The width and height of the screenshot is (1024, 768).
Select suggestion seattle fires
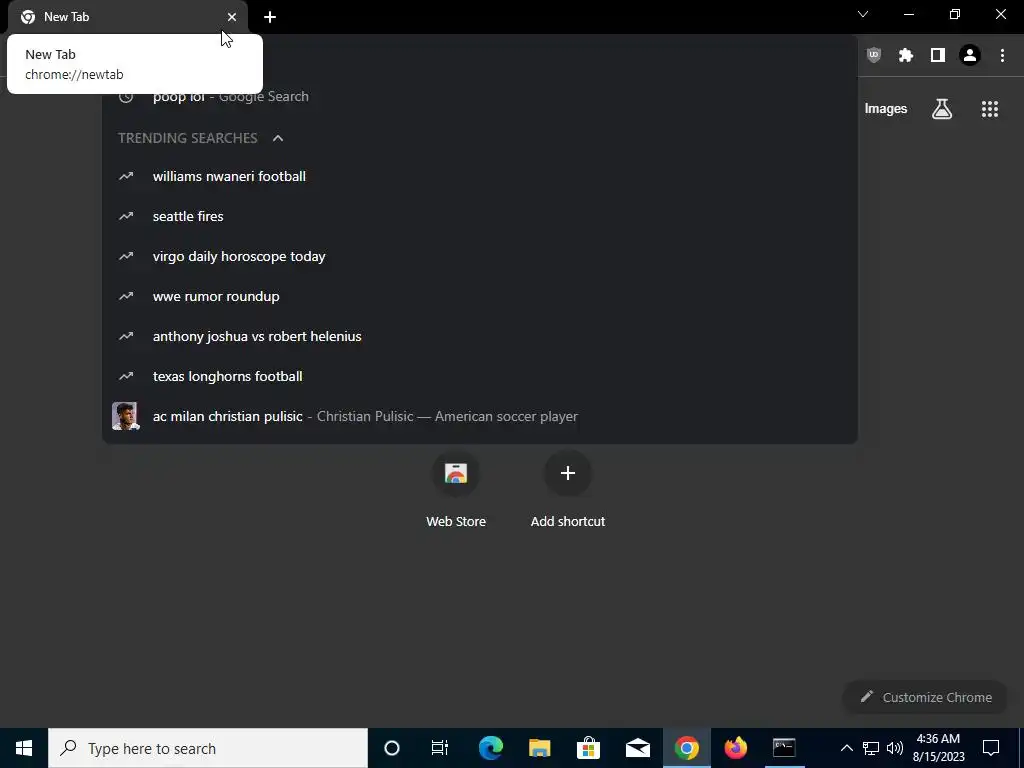[x=480, y=216]
